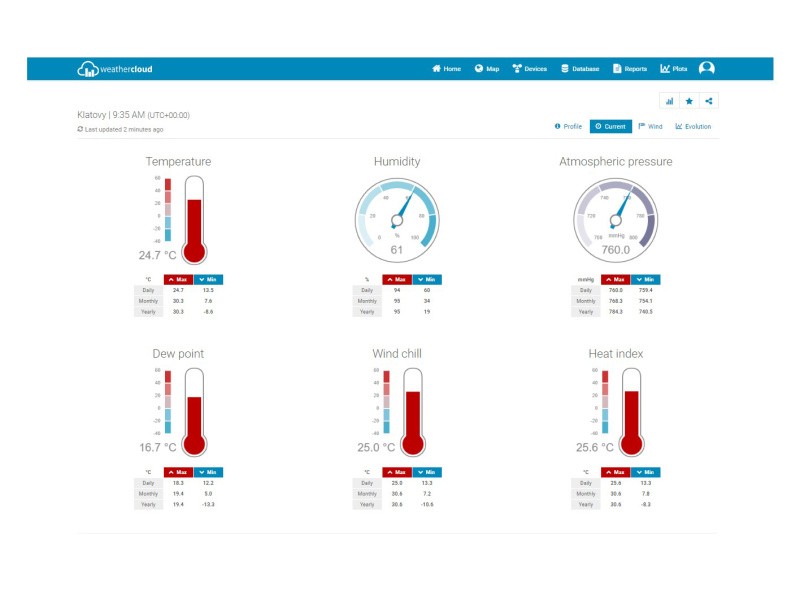Click the Humidity gauge dial
Viewport: 800px width, 600px height.
tap(397, 215)
